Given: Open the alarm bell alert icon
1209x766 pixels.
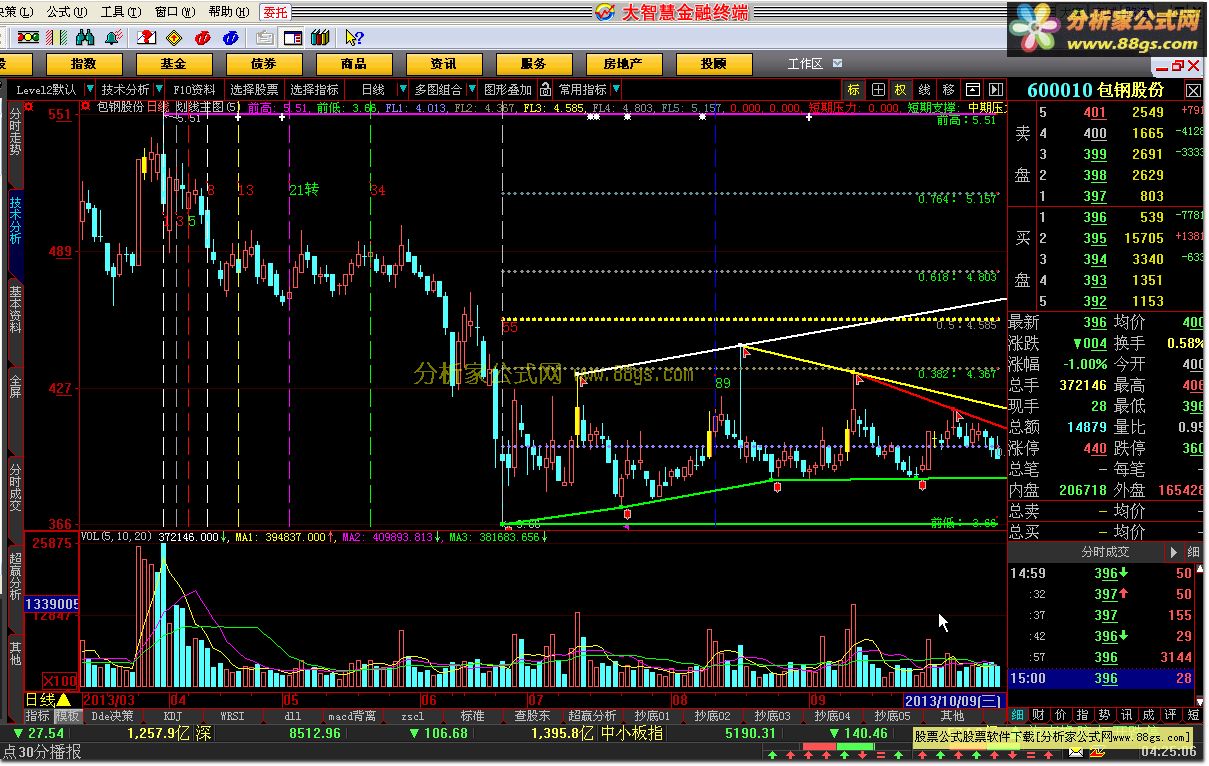Looking at the screenshot, I should [x=114, y=38].
